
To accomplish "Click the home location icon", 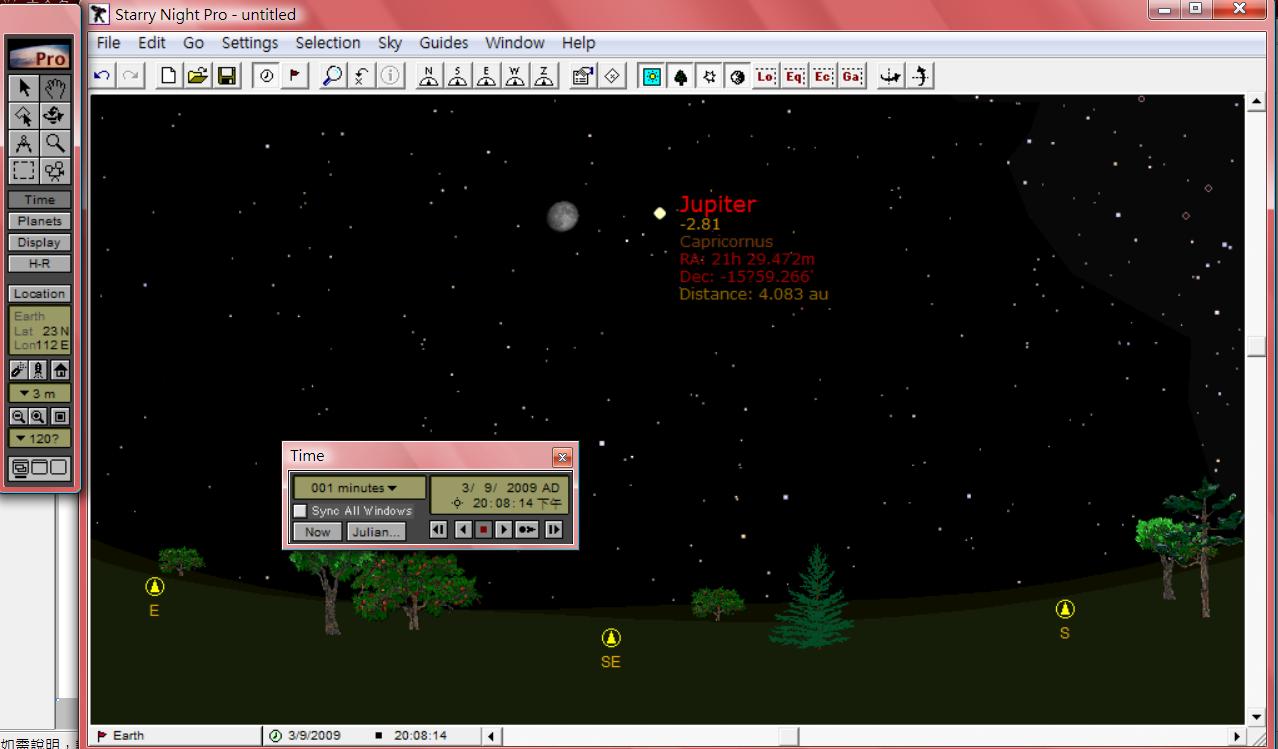I will click(x=60, y=370).
